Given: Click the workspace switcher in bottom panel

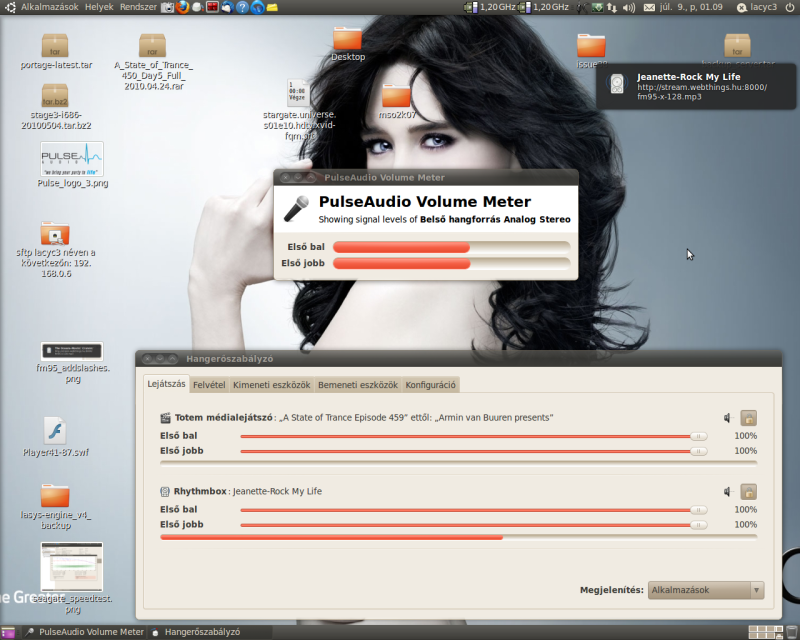Looking at the screenshot, I should click(765, 632).
